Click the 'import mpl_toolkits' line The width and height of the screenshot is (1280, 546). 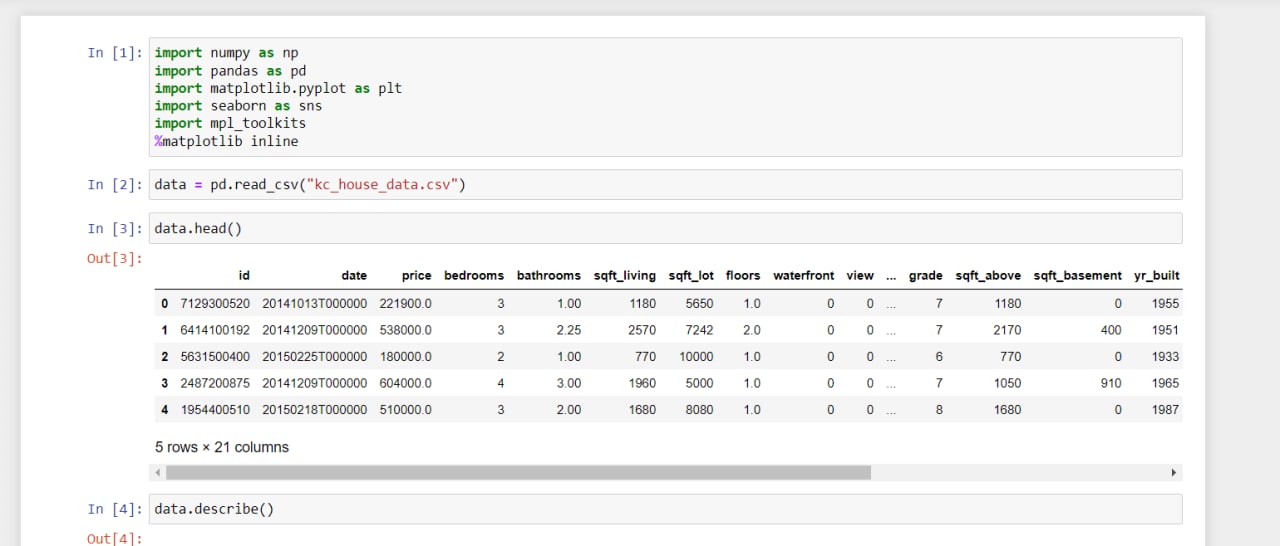(230, 123)
